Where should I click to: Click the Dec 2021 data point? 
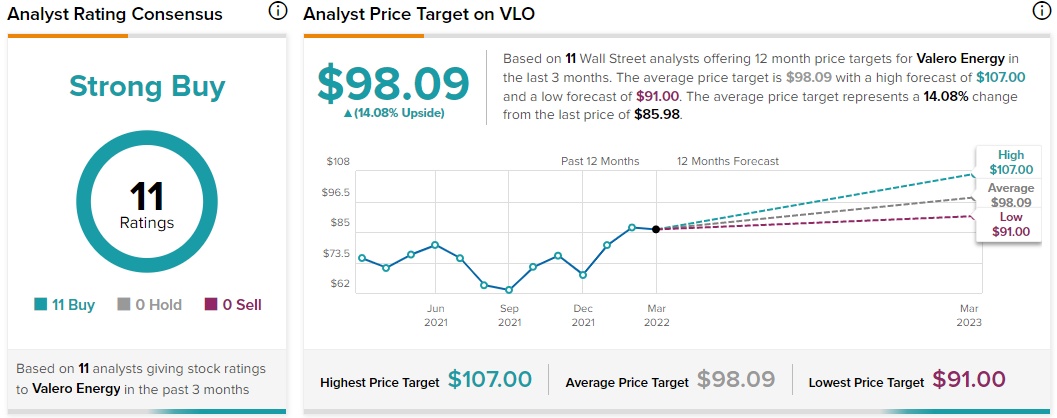click(x=583, y=274)
